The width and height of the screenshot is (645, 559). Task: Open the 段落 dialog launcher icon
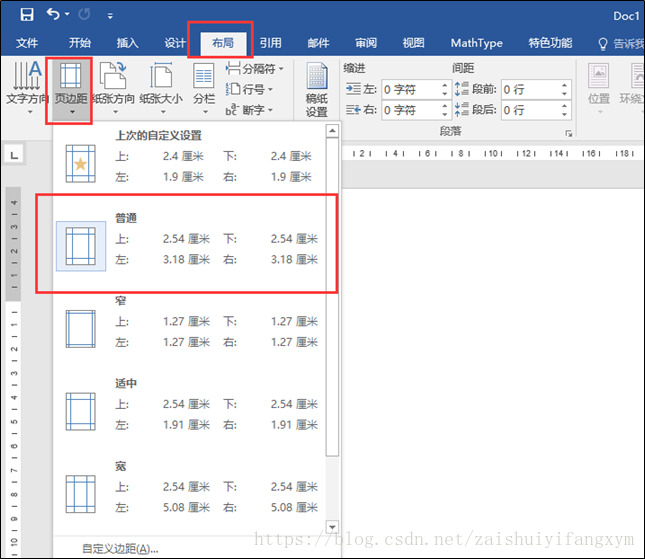click(569, 133)
